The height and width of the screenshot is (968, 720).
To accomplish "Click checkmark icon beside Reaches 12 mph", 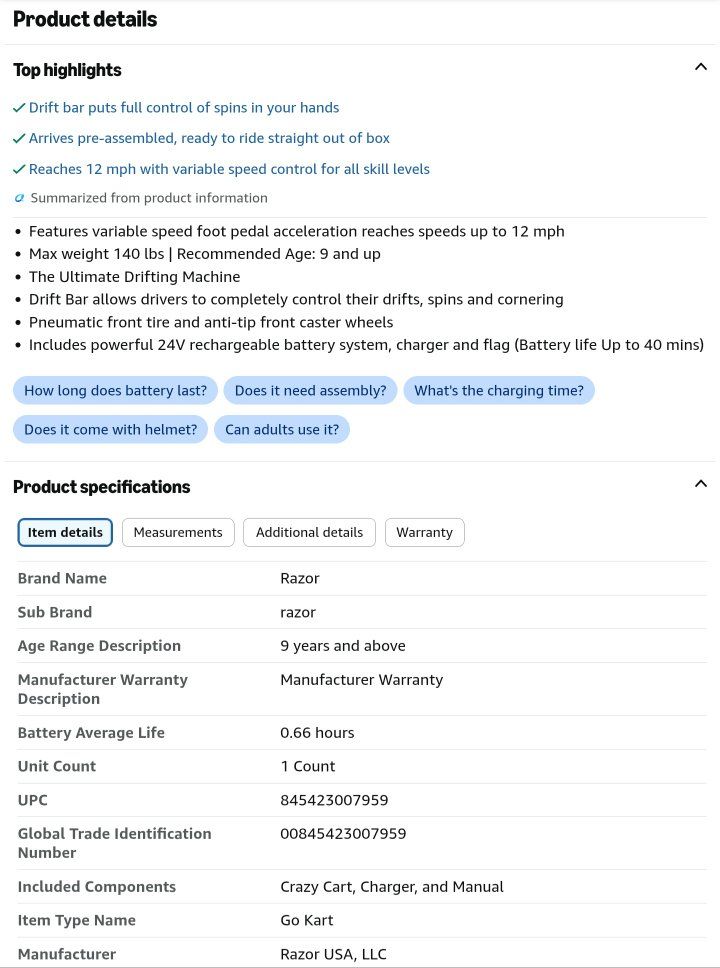I will tap(19, 169).
